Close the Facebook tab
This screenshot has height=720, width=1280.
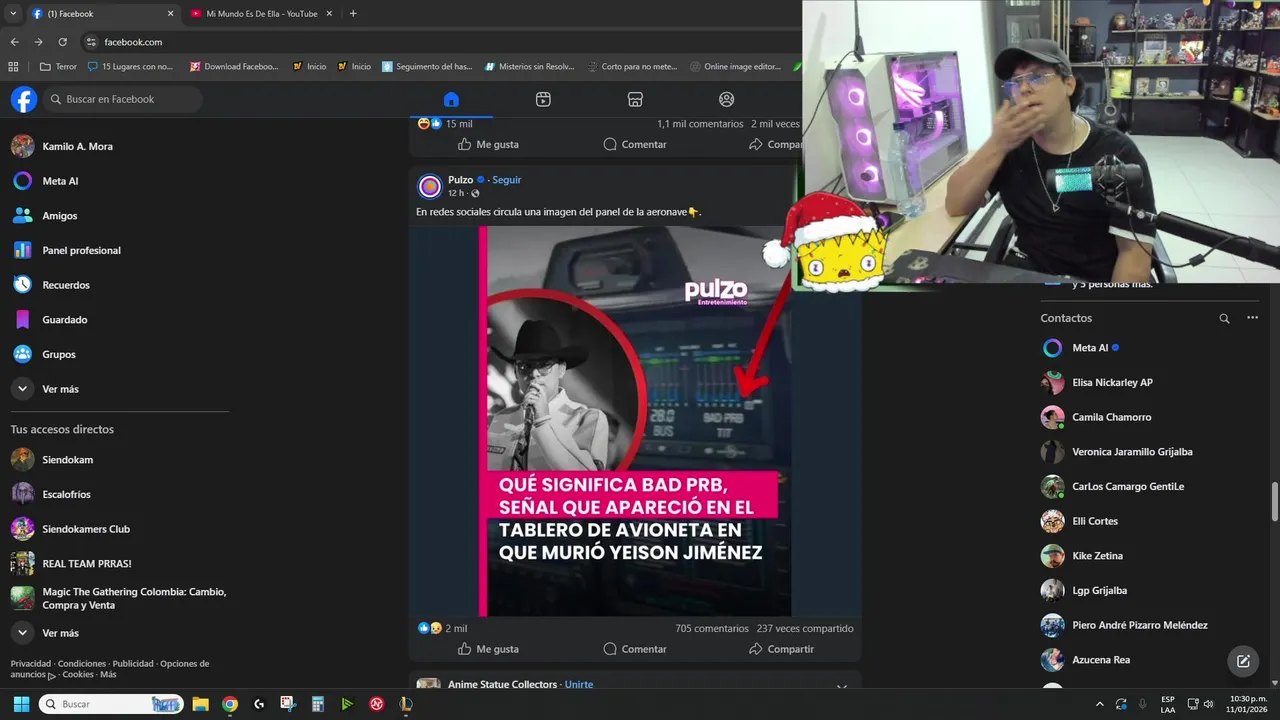tap(170, 14)
